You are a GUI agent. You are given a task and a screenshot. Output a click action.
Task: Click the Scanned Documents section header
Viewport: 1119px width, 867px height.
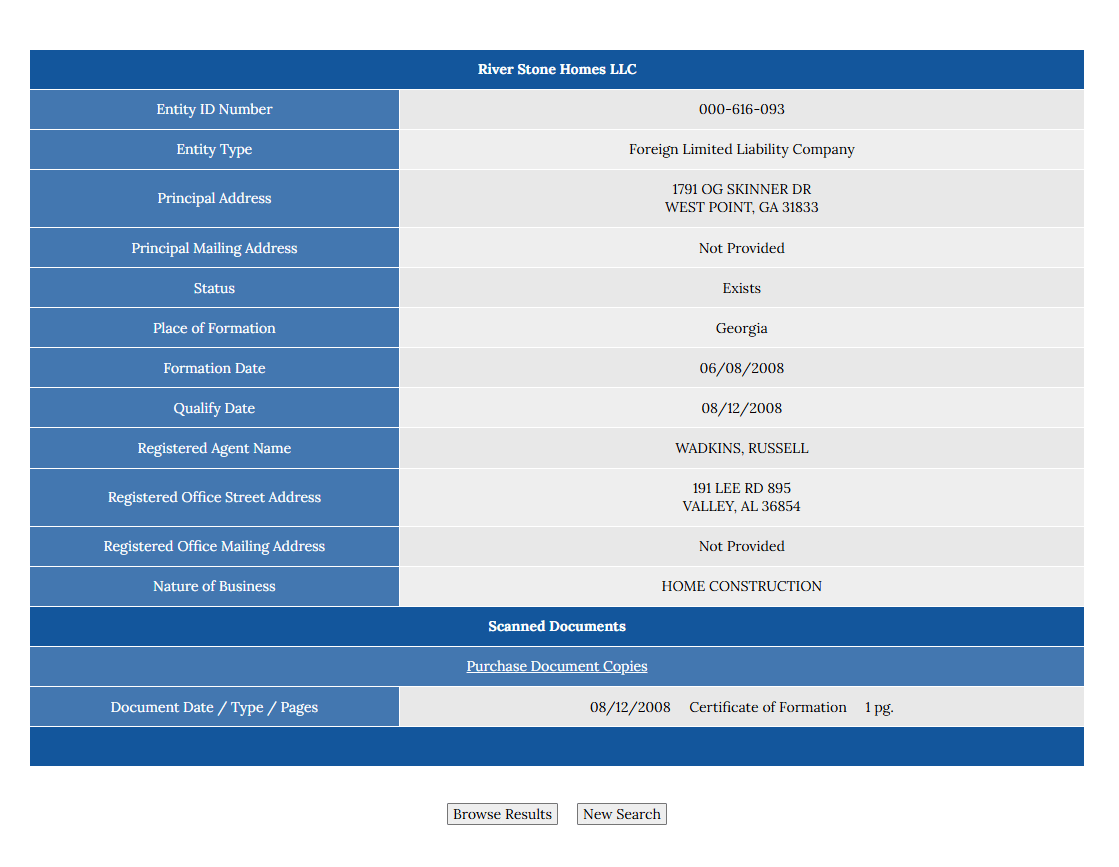[x=557, y=626]
